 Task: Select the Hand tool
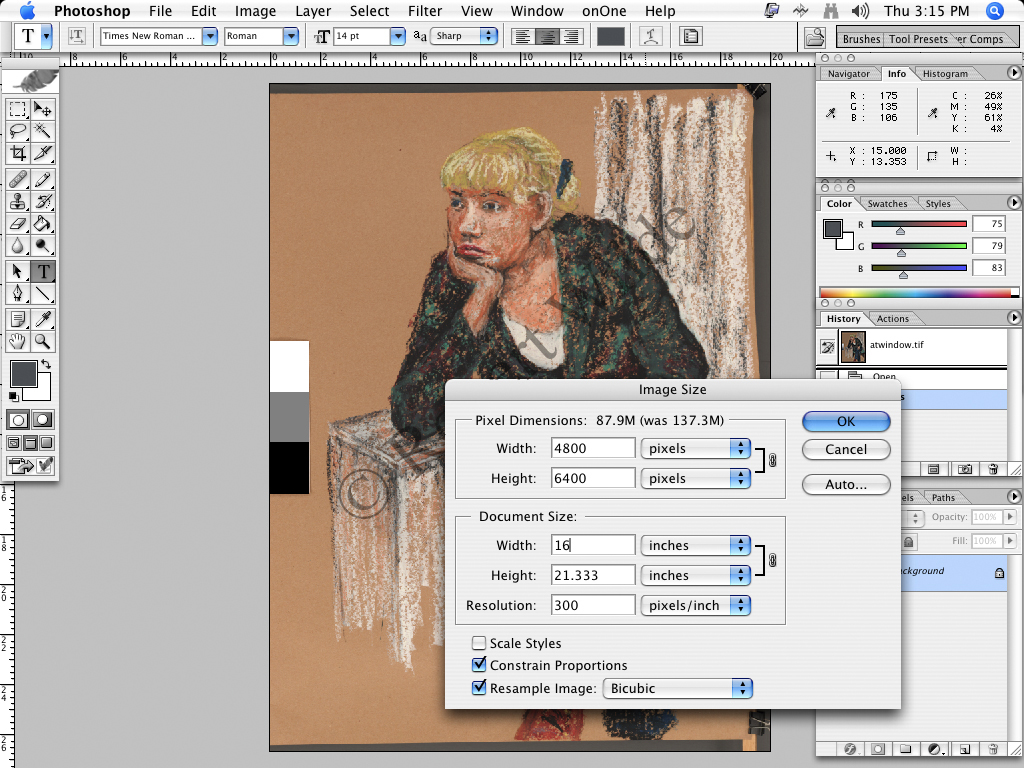coord(18,341)
